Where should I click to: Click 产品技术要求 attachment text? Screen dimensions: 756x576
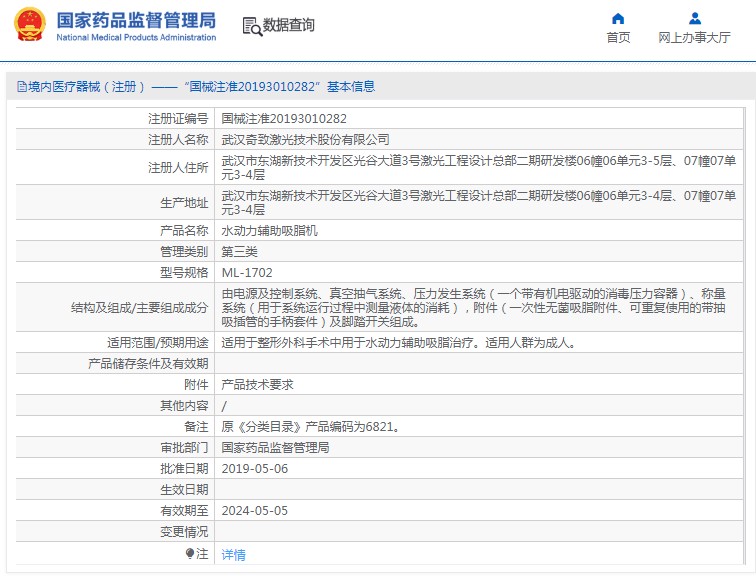pos(257,385)
